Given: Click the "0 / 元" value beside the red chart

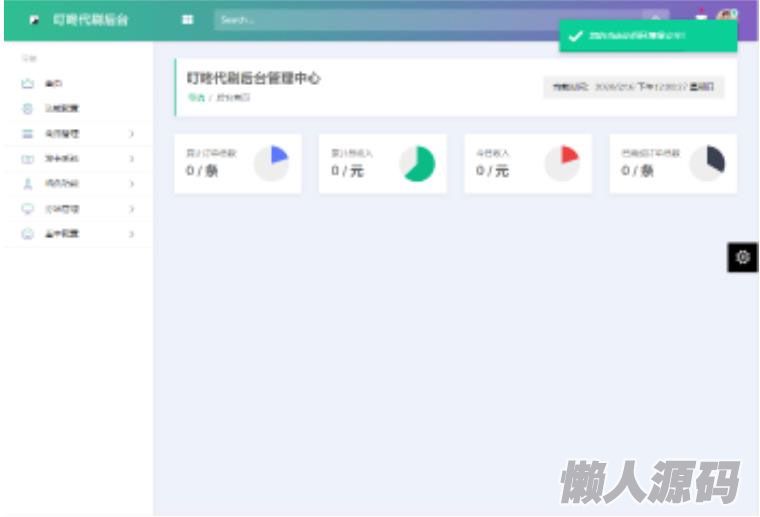Looking at the screenshot, I should [x=492, y=171].
